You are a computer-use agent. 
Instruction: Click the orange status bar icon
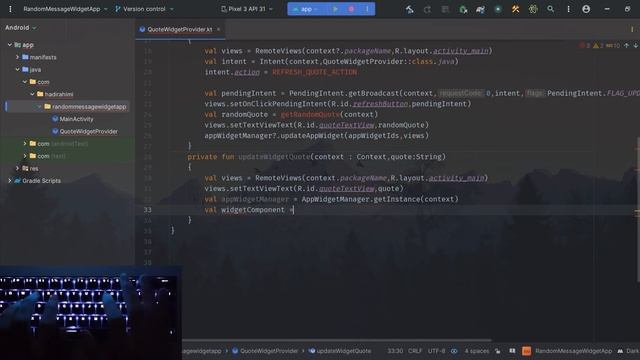pos(527,351)
